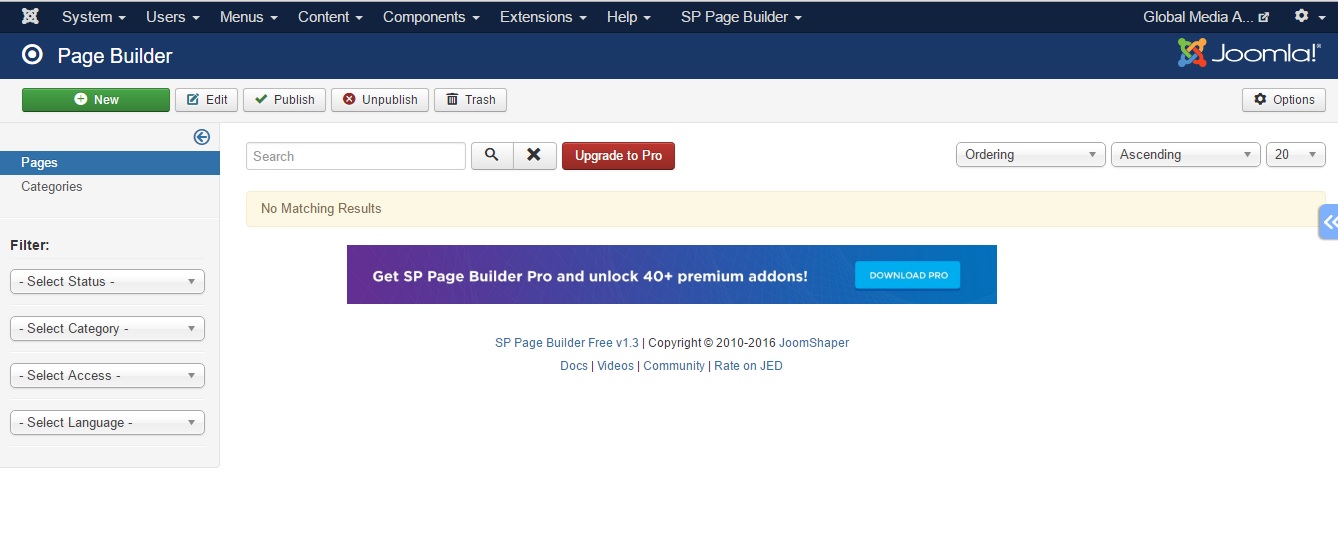The height and width of the screenshot is (554, 1338).
Task: Open the Rate on JED link
Action: [748, 366]
